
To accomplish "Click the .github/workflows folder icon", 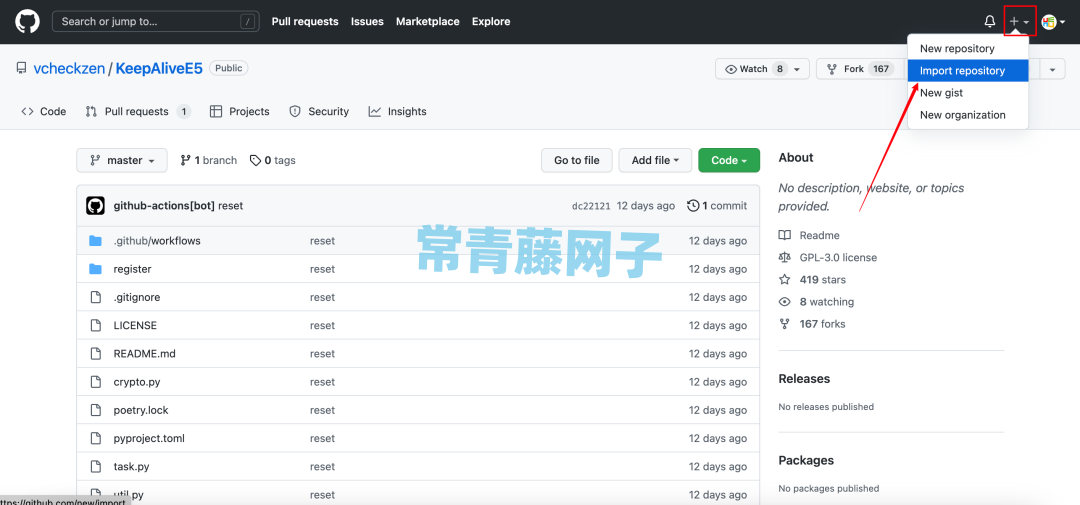I will [96, 241].
